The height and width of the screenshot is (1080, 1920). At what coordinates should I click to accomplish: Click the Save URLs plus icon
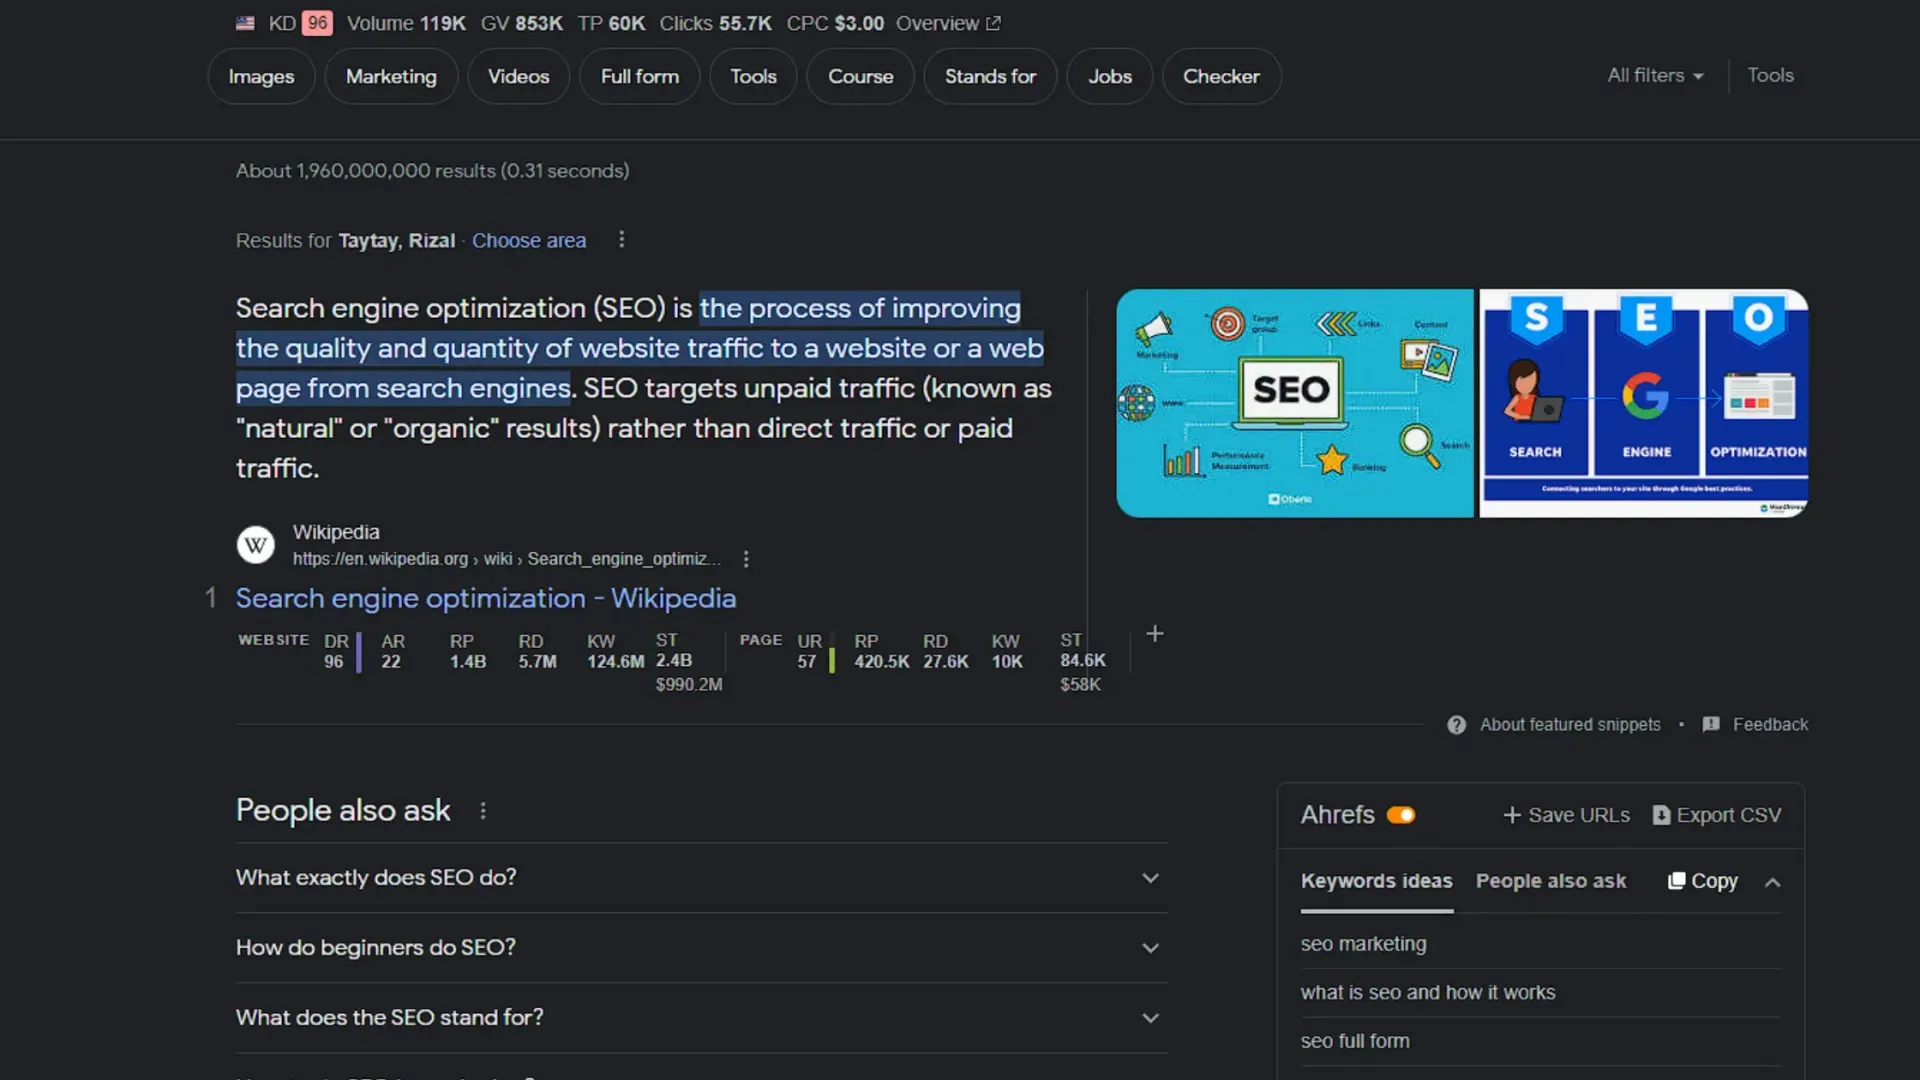1512,816
